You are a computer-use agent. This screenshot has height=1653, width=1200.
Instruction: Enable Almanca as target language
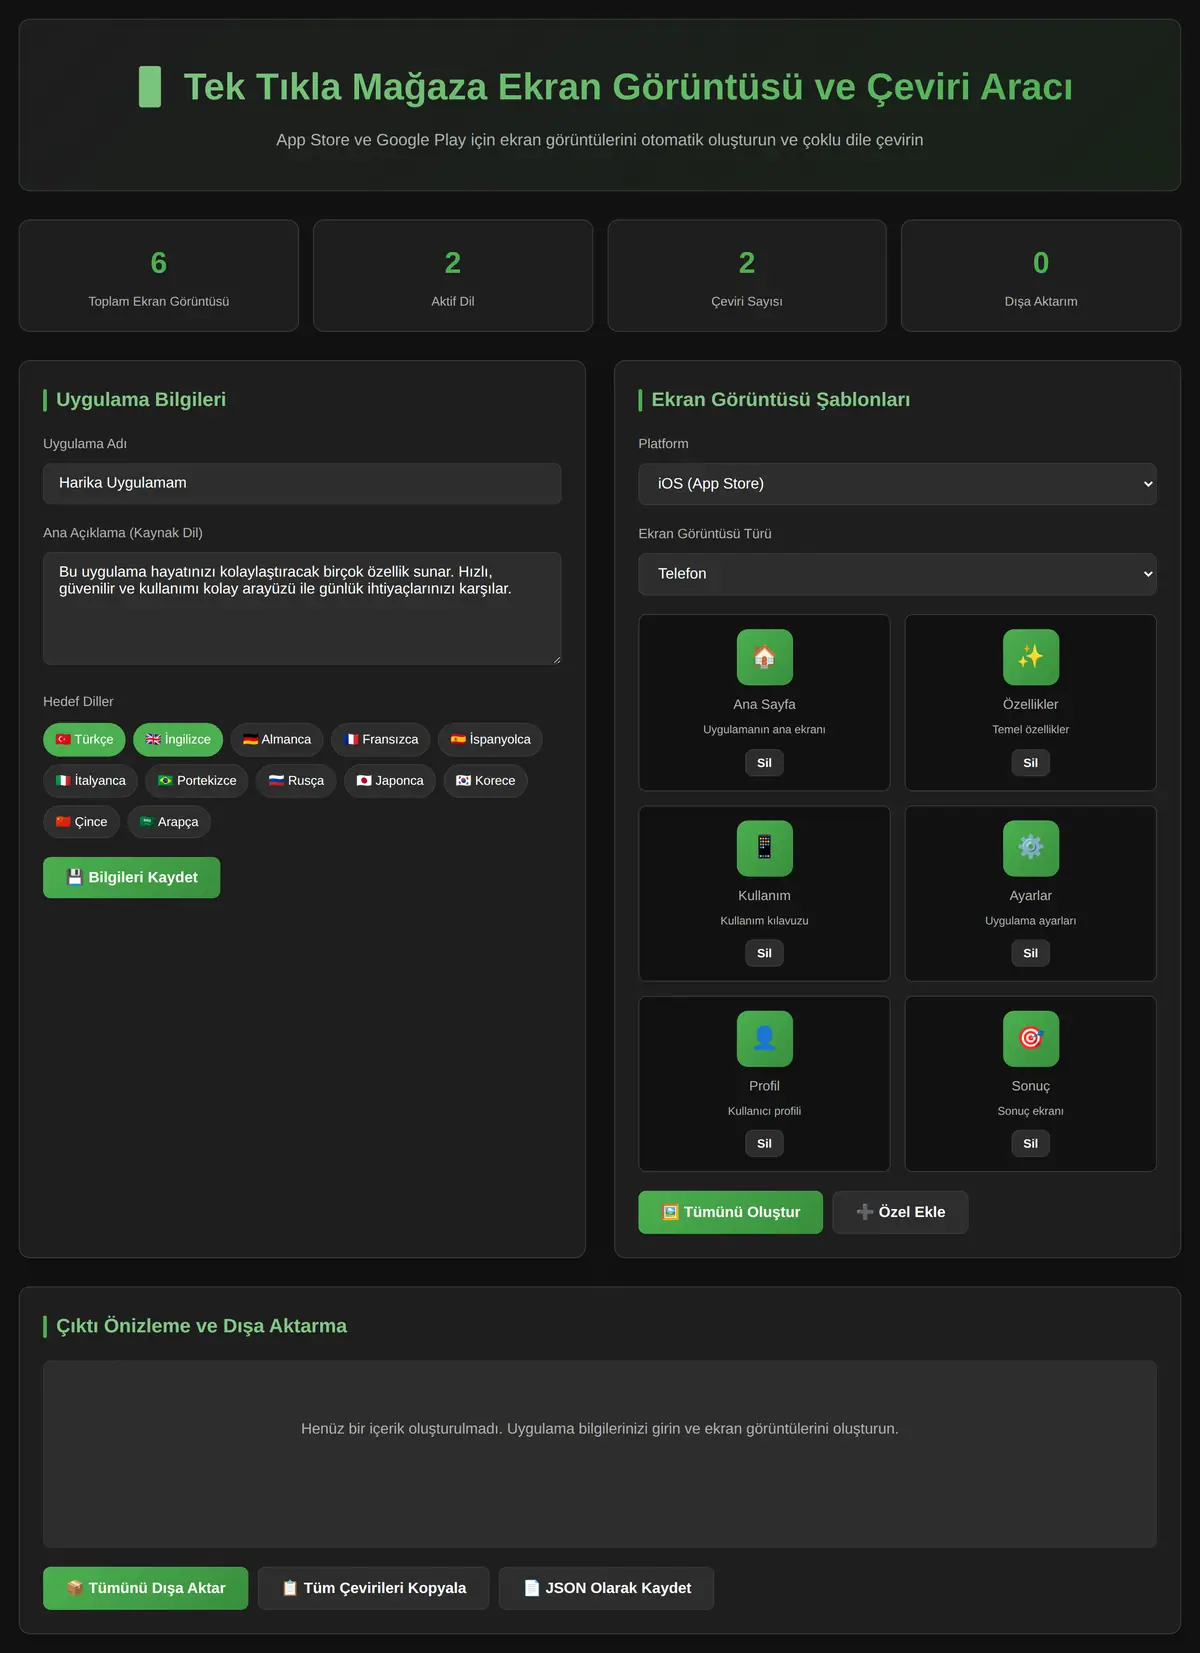pyautogui.click(x=277, y=739)
